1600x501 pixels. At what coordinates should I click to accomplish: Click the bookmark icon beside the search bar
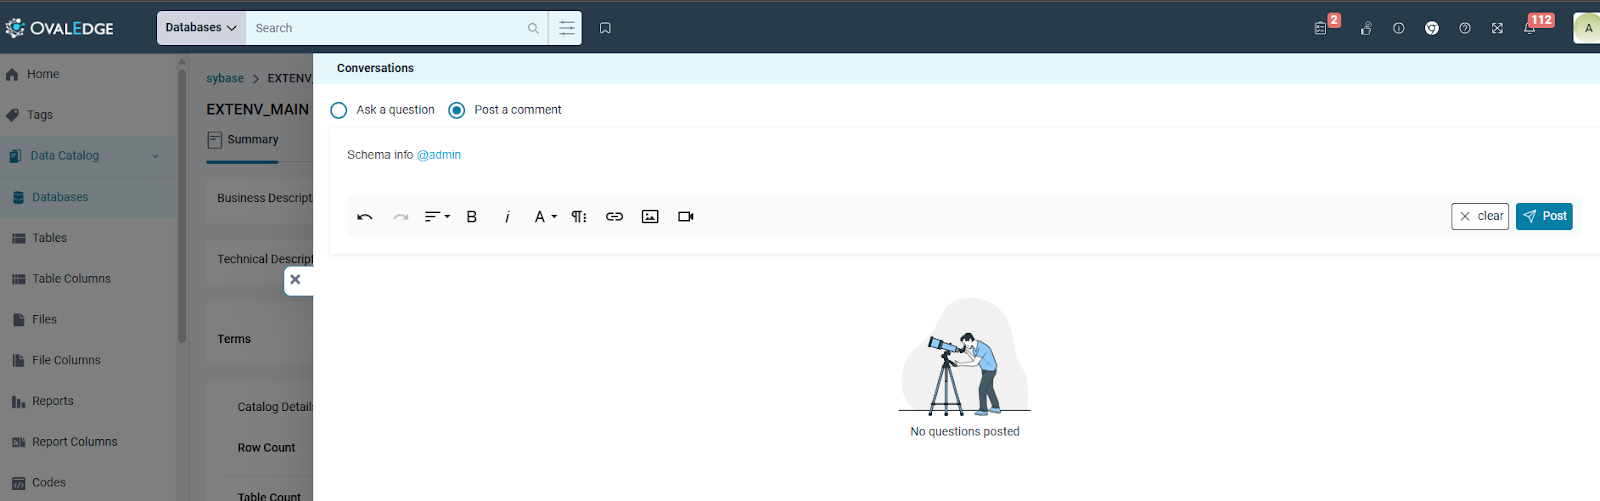coord(605,28)
